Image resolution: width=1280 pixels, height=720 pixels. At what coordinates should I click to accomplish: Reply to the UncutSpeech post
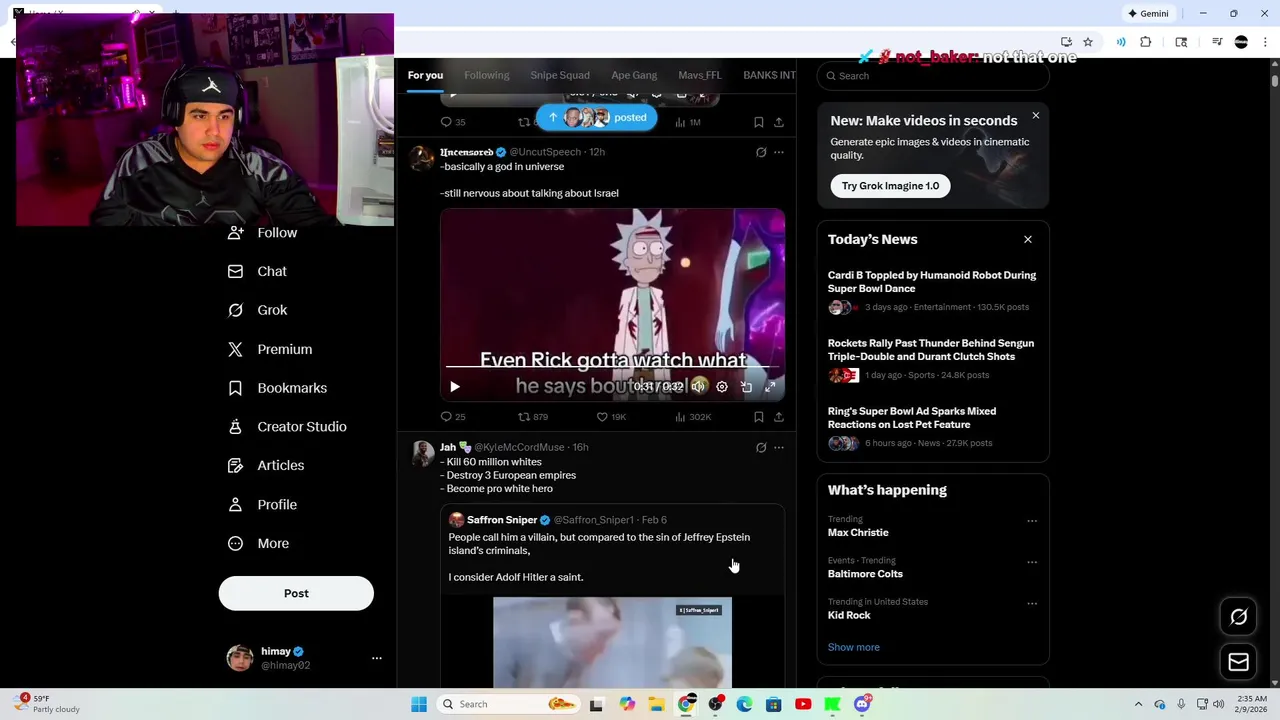453,417
